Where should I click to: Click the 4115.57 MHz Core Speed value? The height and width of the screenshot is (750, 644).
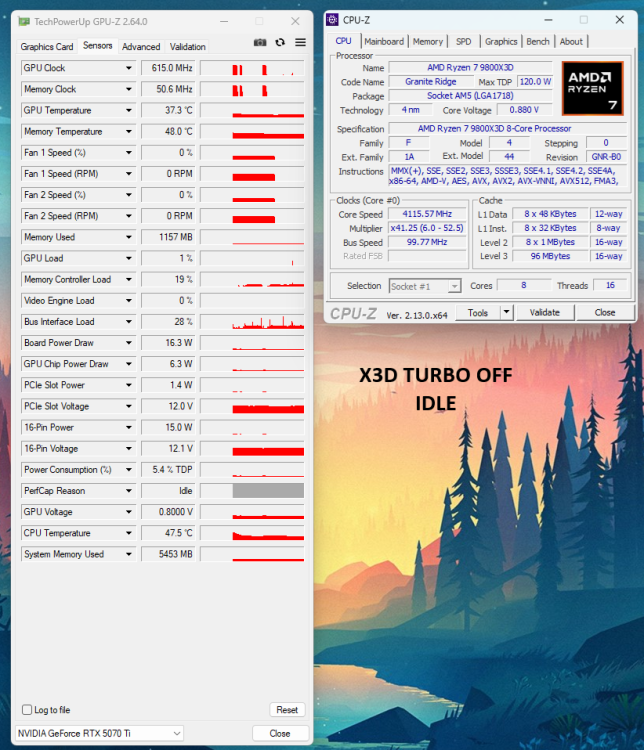tap(427, 214)
